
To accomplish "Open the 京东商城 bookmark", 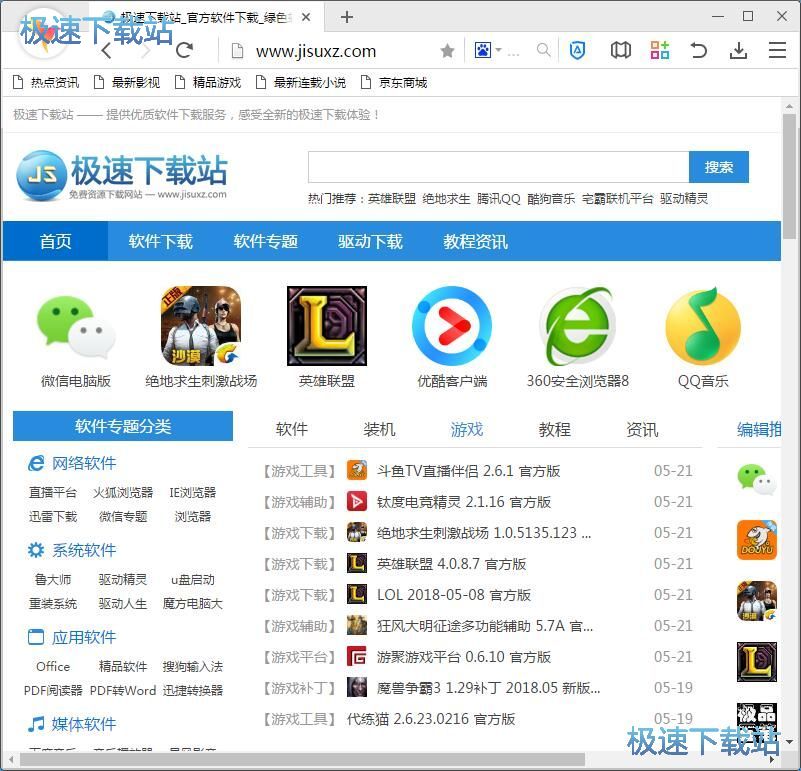I will pos(394,82).
